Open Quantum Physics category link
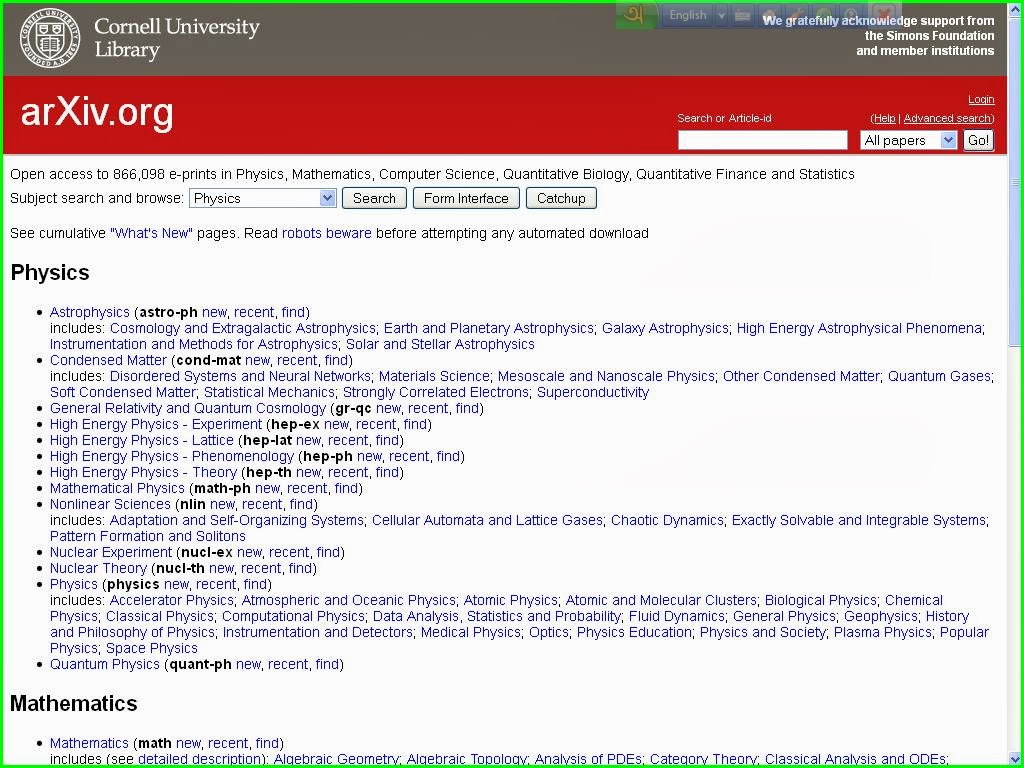 click(104, 664)
